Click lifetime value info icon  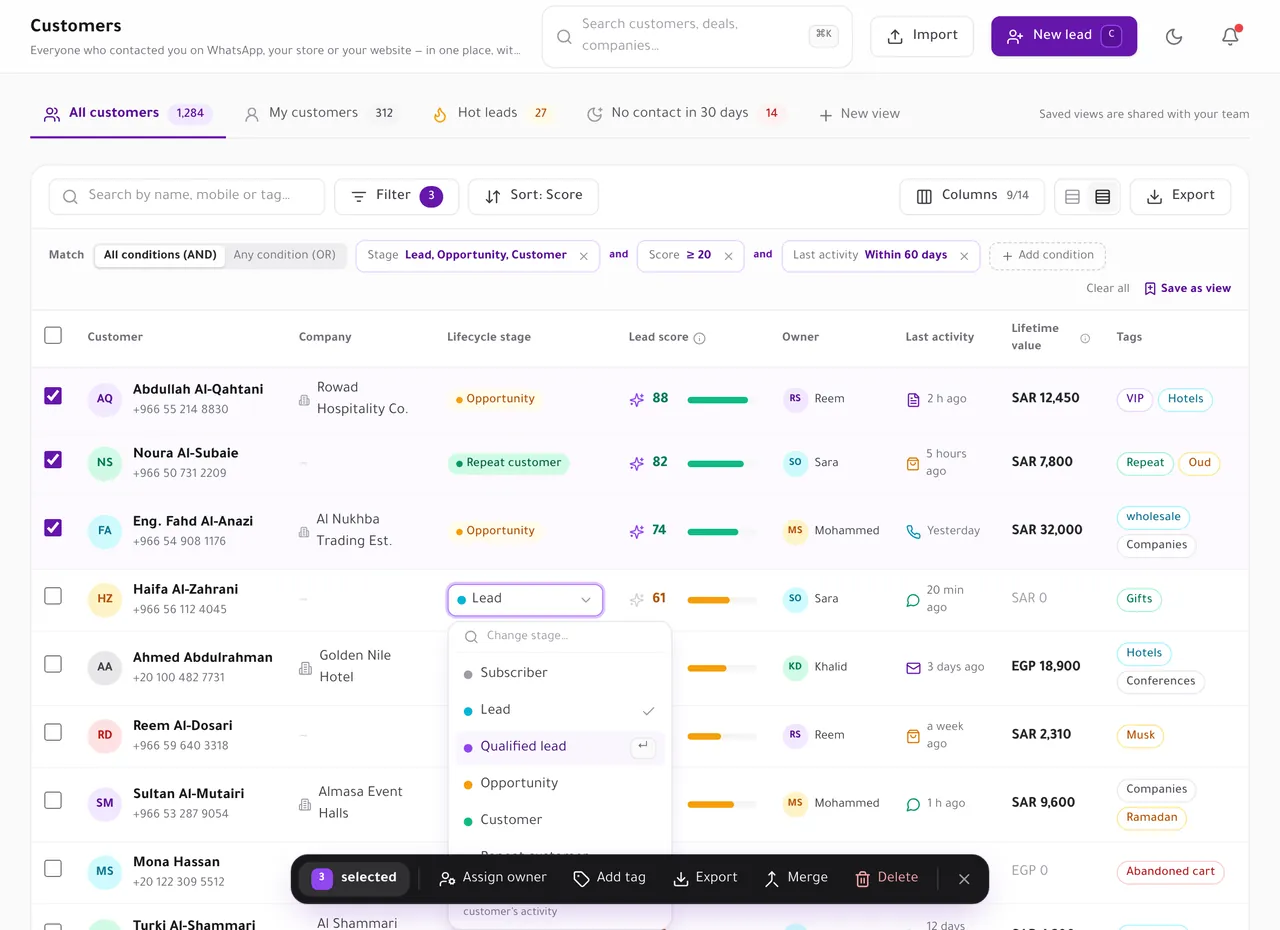coord(1085,338)
